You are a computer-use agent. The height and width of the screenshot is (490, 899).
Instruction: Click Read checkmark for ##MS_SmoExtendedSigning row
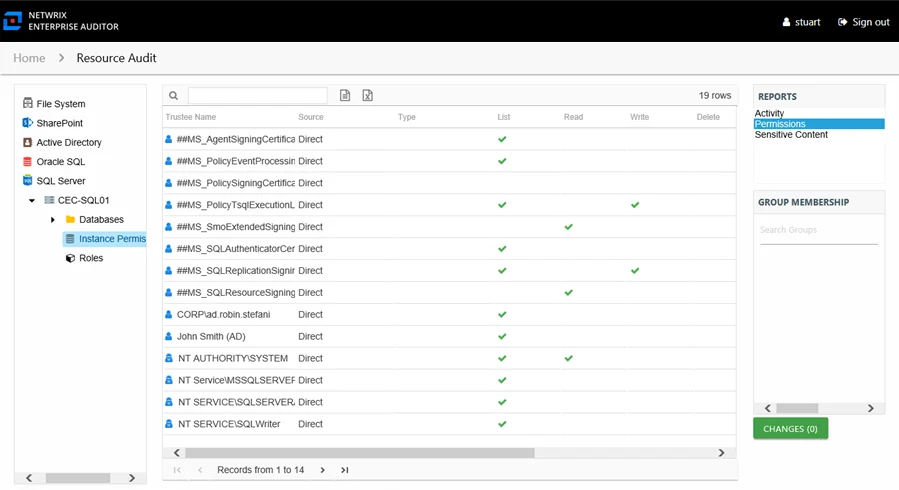pyautogui.click(x=569, y=227)
